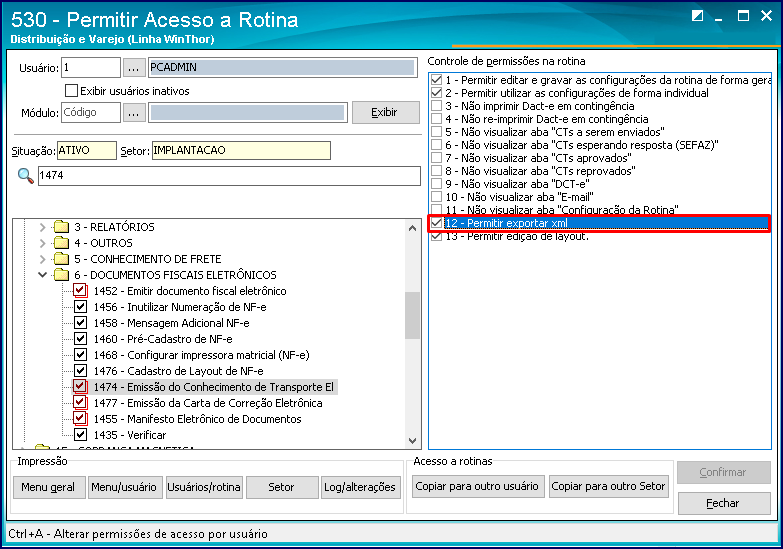
Task: Collapse 6 - DOCUMENTOS FISCAIS ELETRÔNICOS node
Action: tap(42, 275)
